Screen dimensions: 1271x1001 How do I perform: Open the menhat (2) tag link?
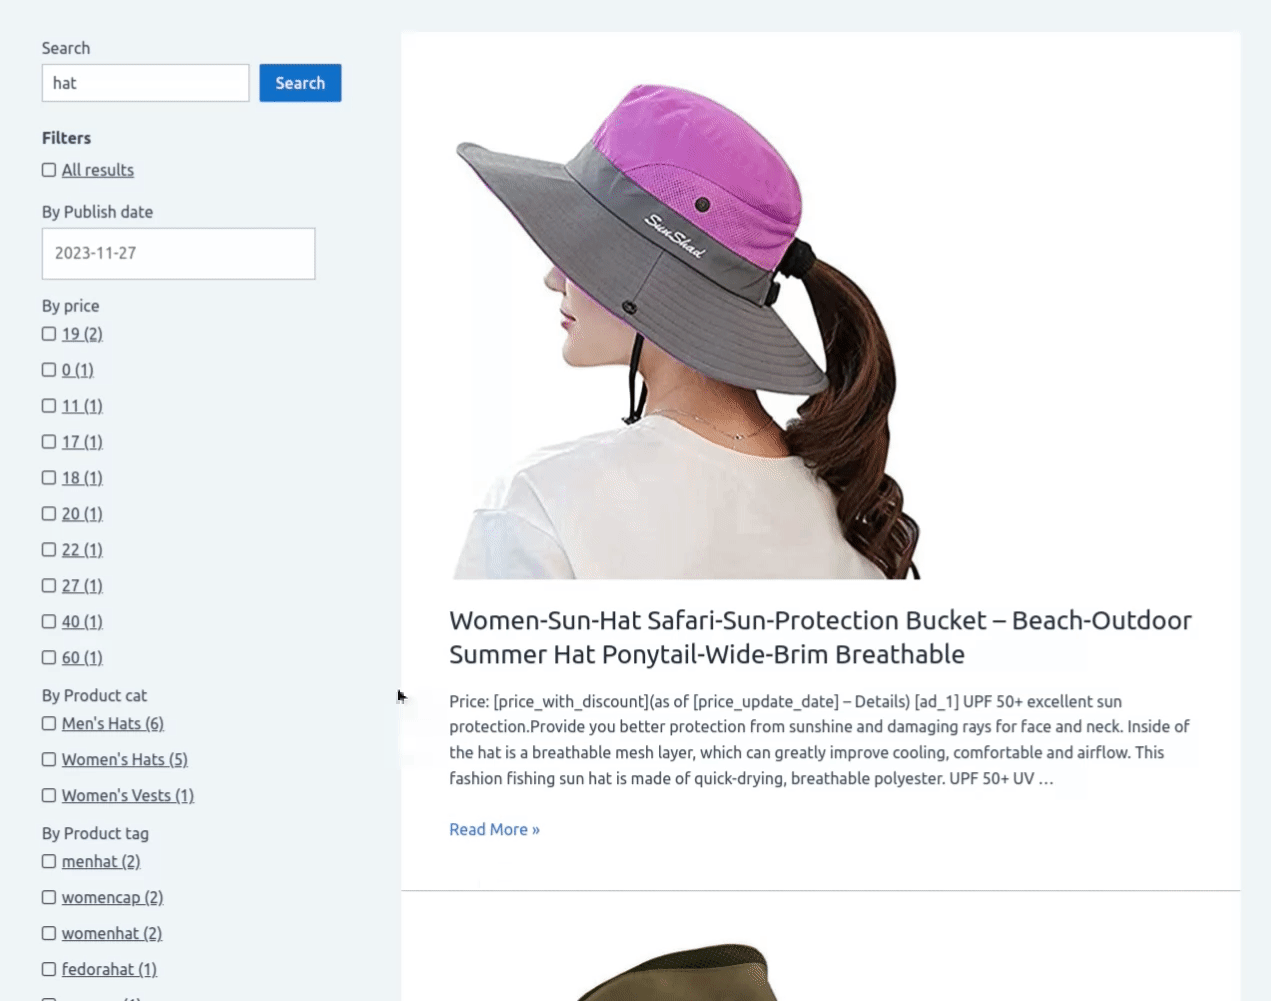[x=101, y=862]
